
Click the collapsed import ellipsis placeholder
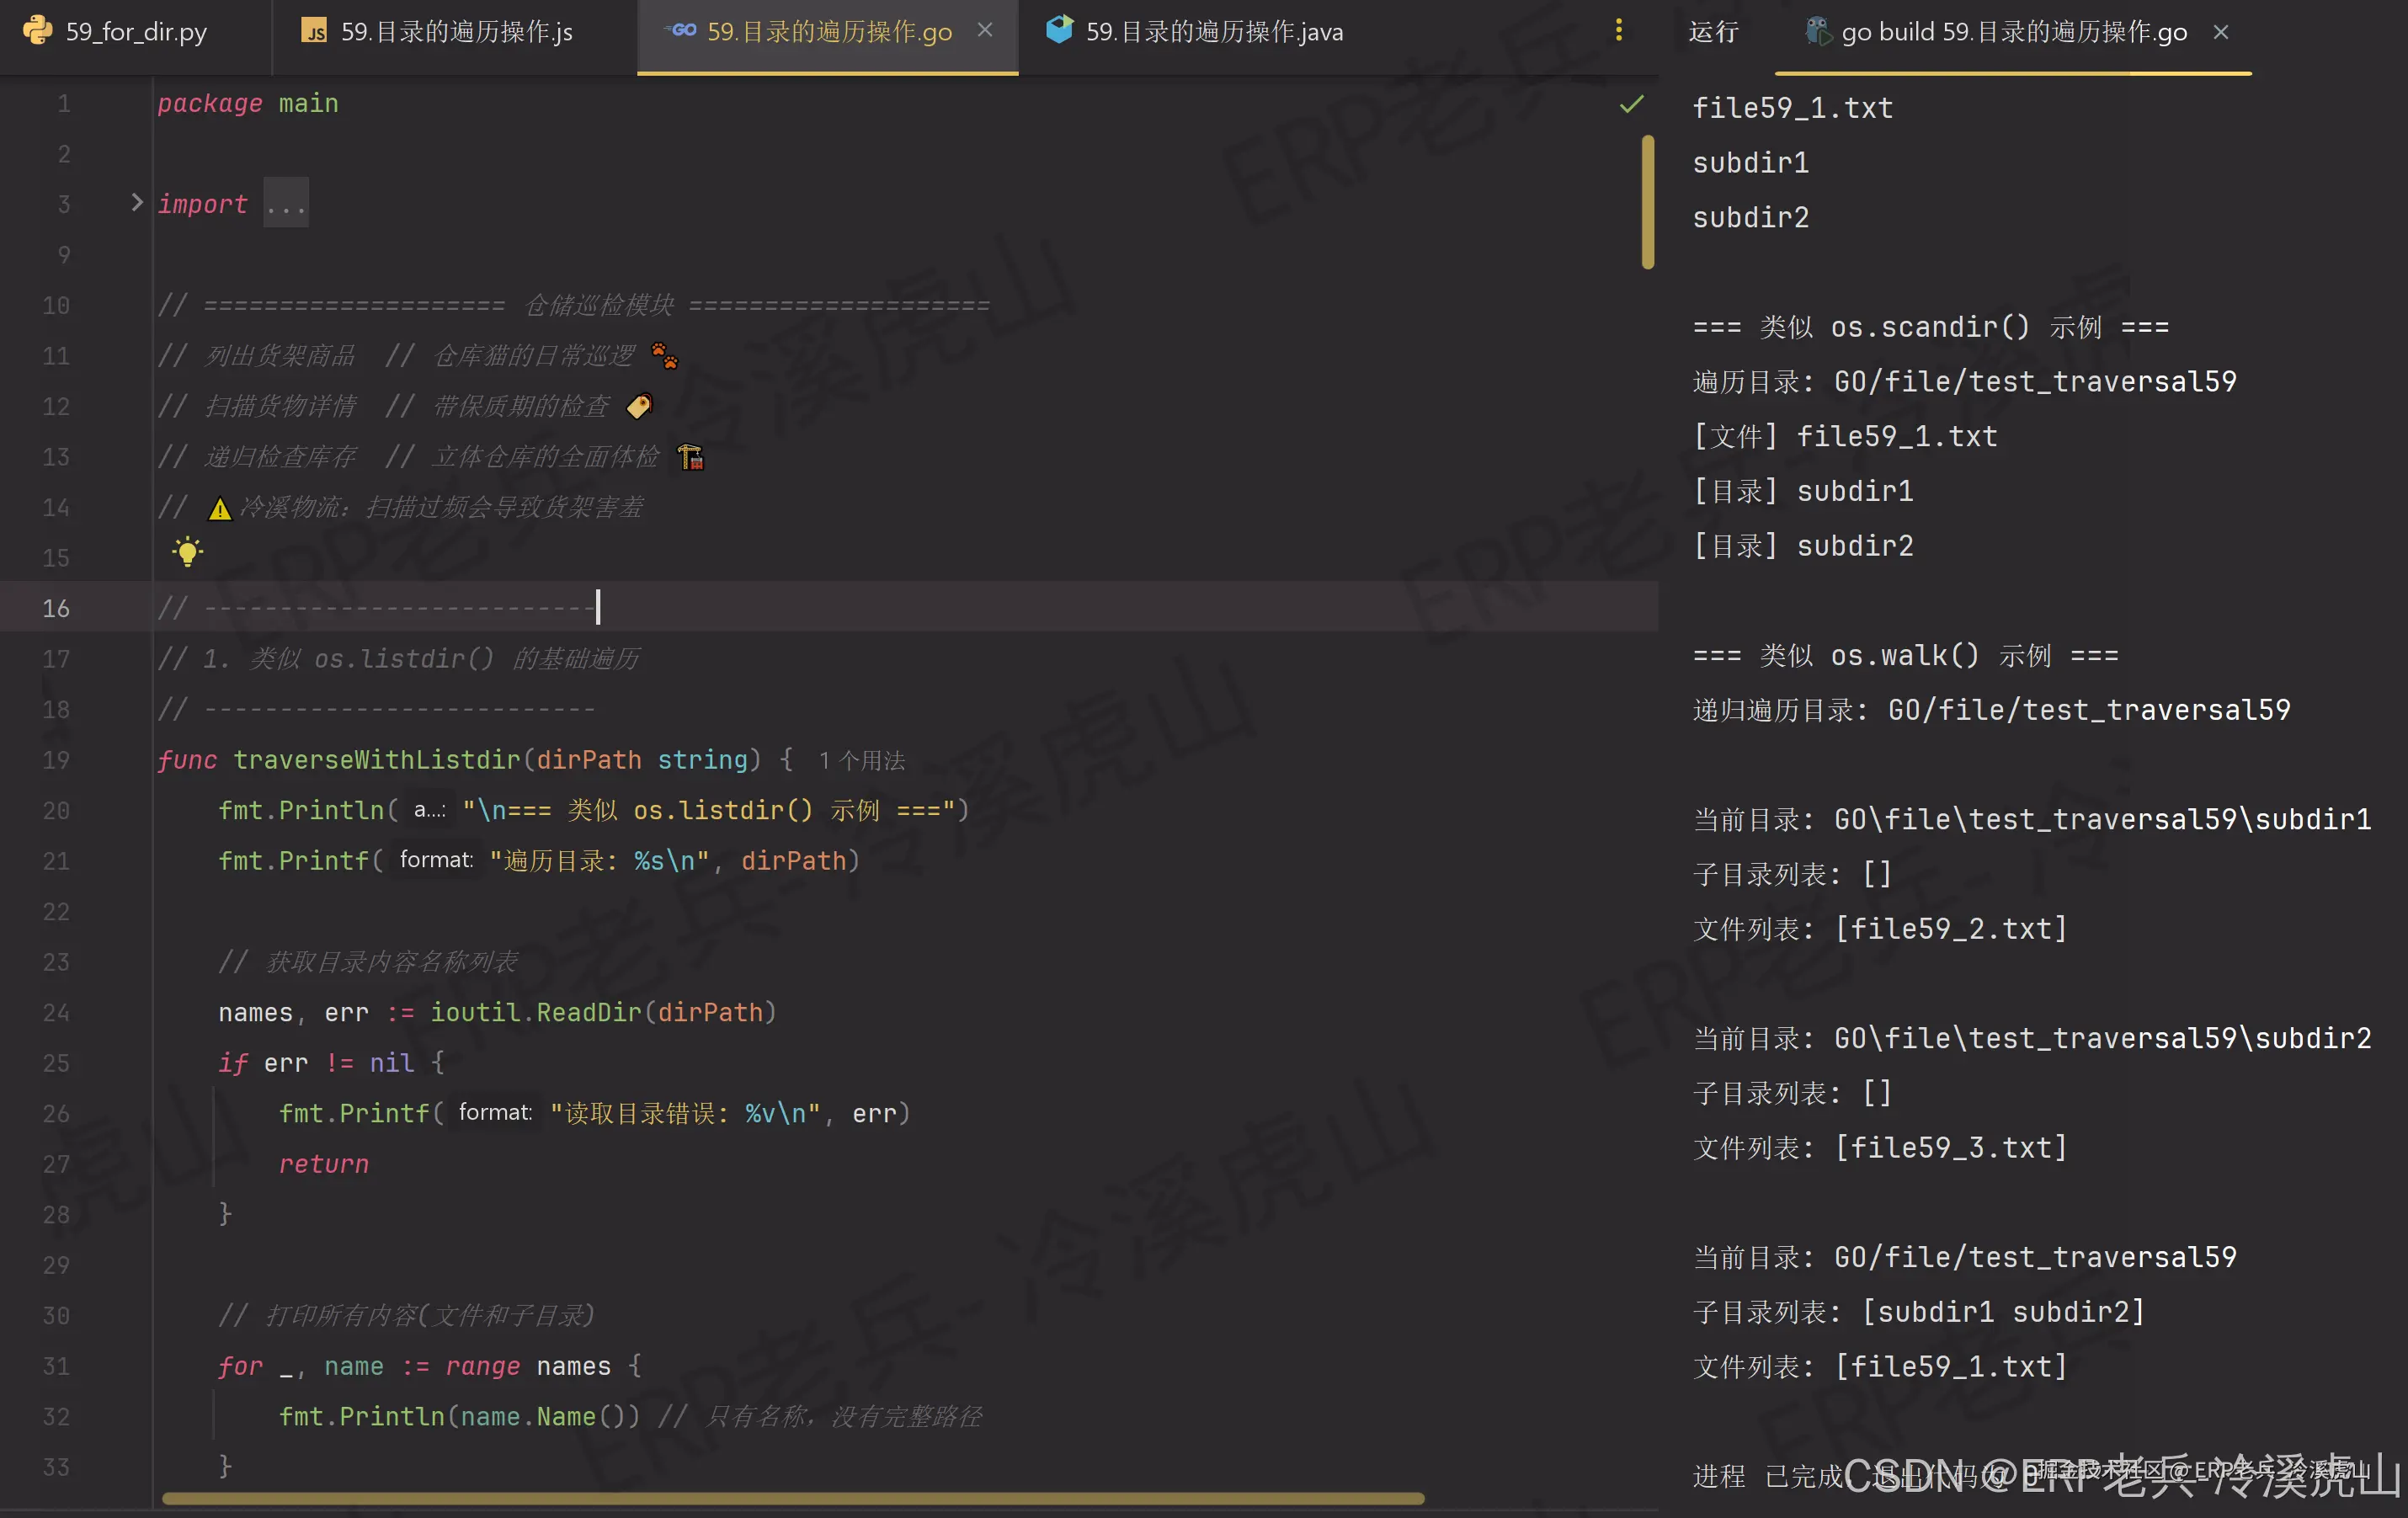coord(286,204)
